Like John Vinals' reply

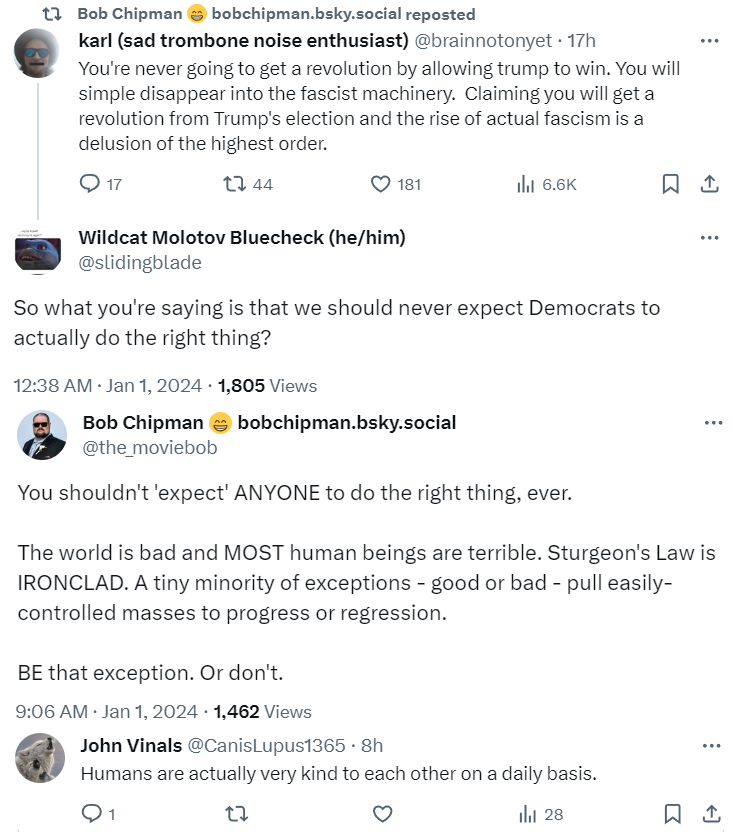coord(380,814)
